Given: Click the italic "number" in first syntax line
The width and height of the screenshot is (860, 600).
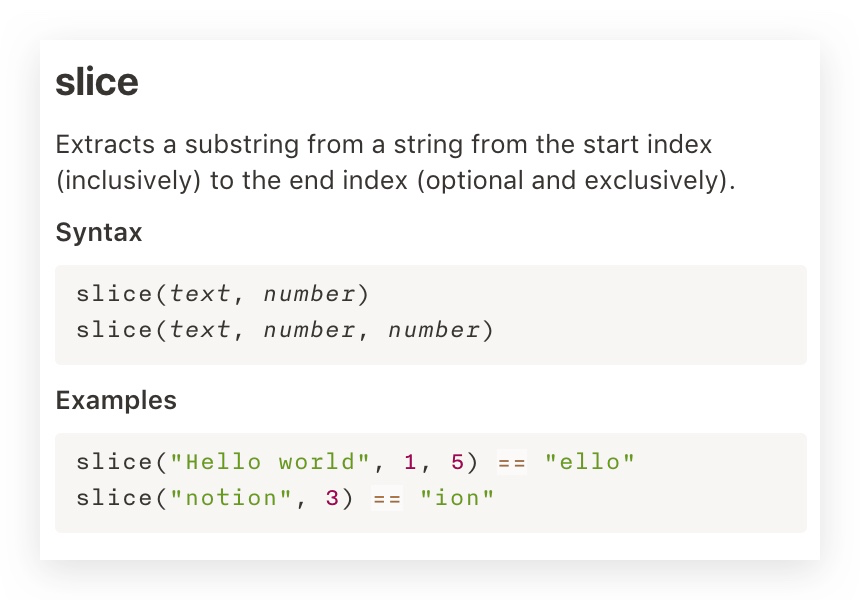Looking at the screenshot, I should pos(309,294).
